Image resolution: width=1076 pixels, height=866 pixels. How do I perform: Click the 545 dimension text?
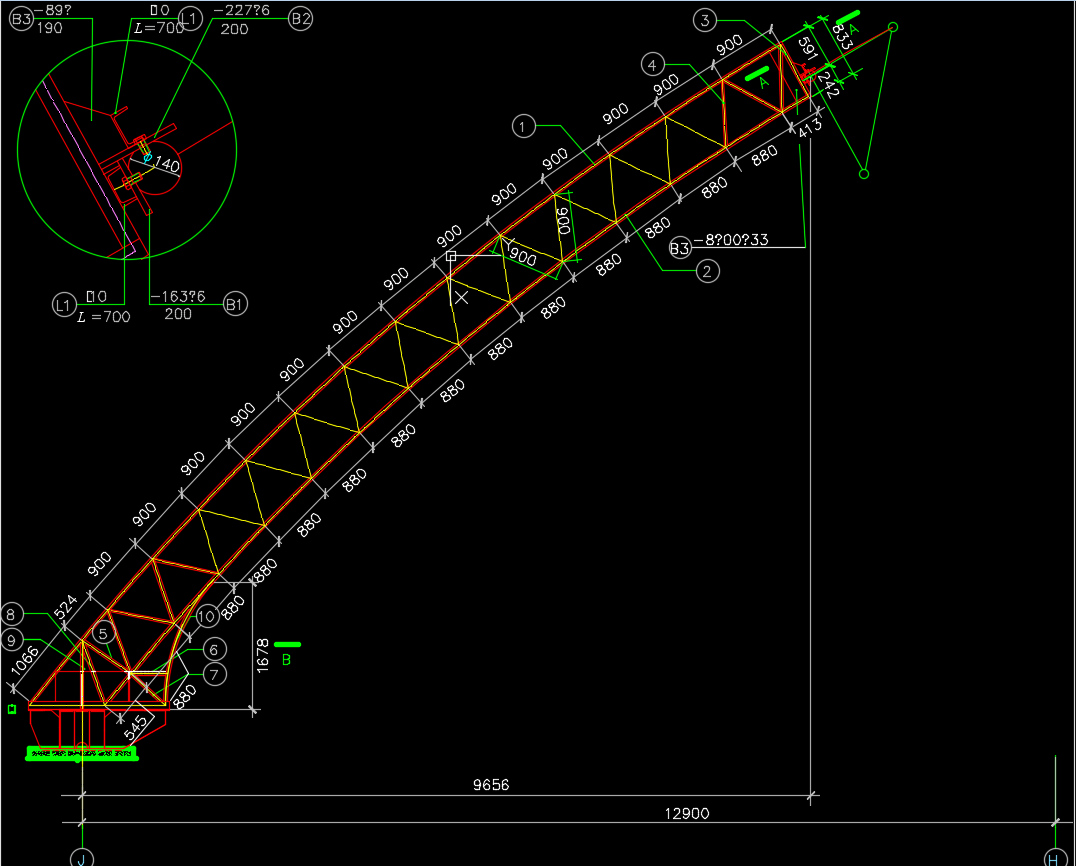136,727
